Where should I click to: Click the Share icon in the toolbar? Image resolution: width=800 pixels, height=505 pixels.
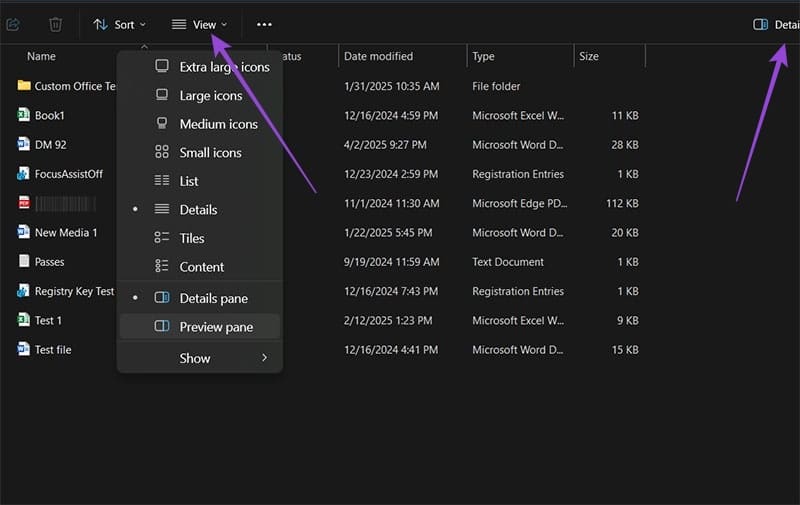[13, 24]
